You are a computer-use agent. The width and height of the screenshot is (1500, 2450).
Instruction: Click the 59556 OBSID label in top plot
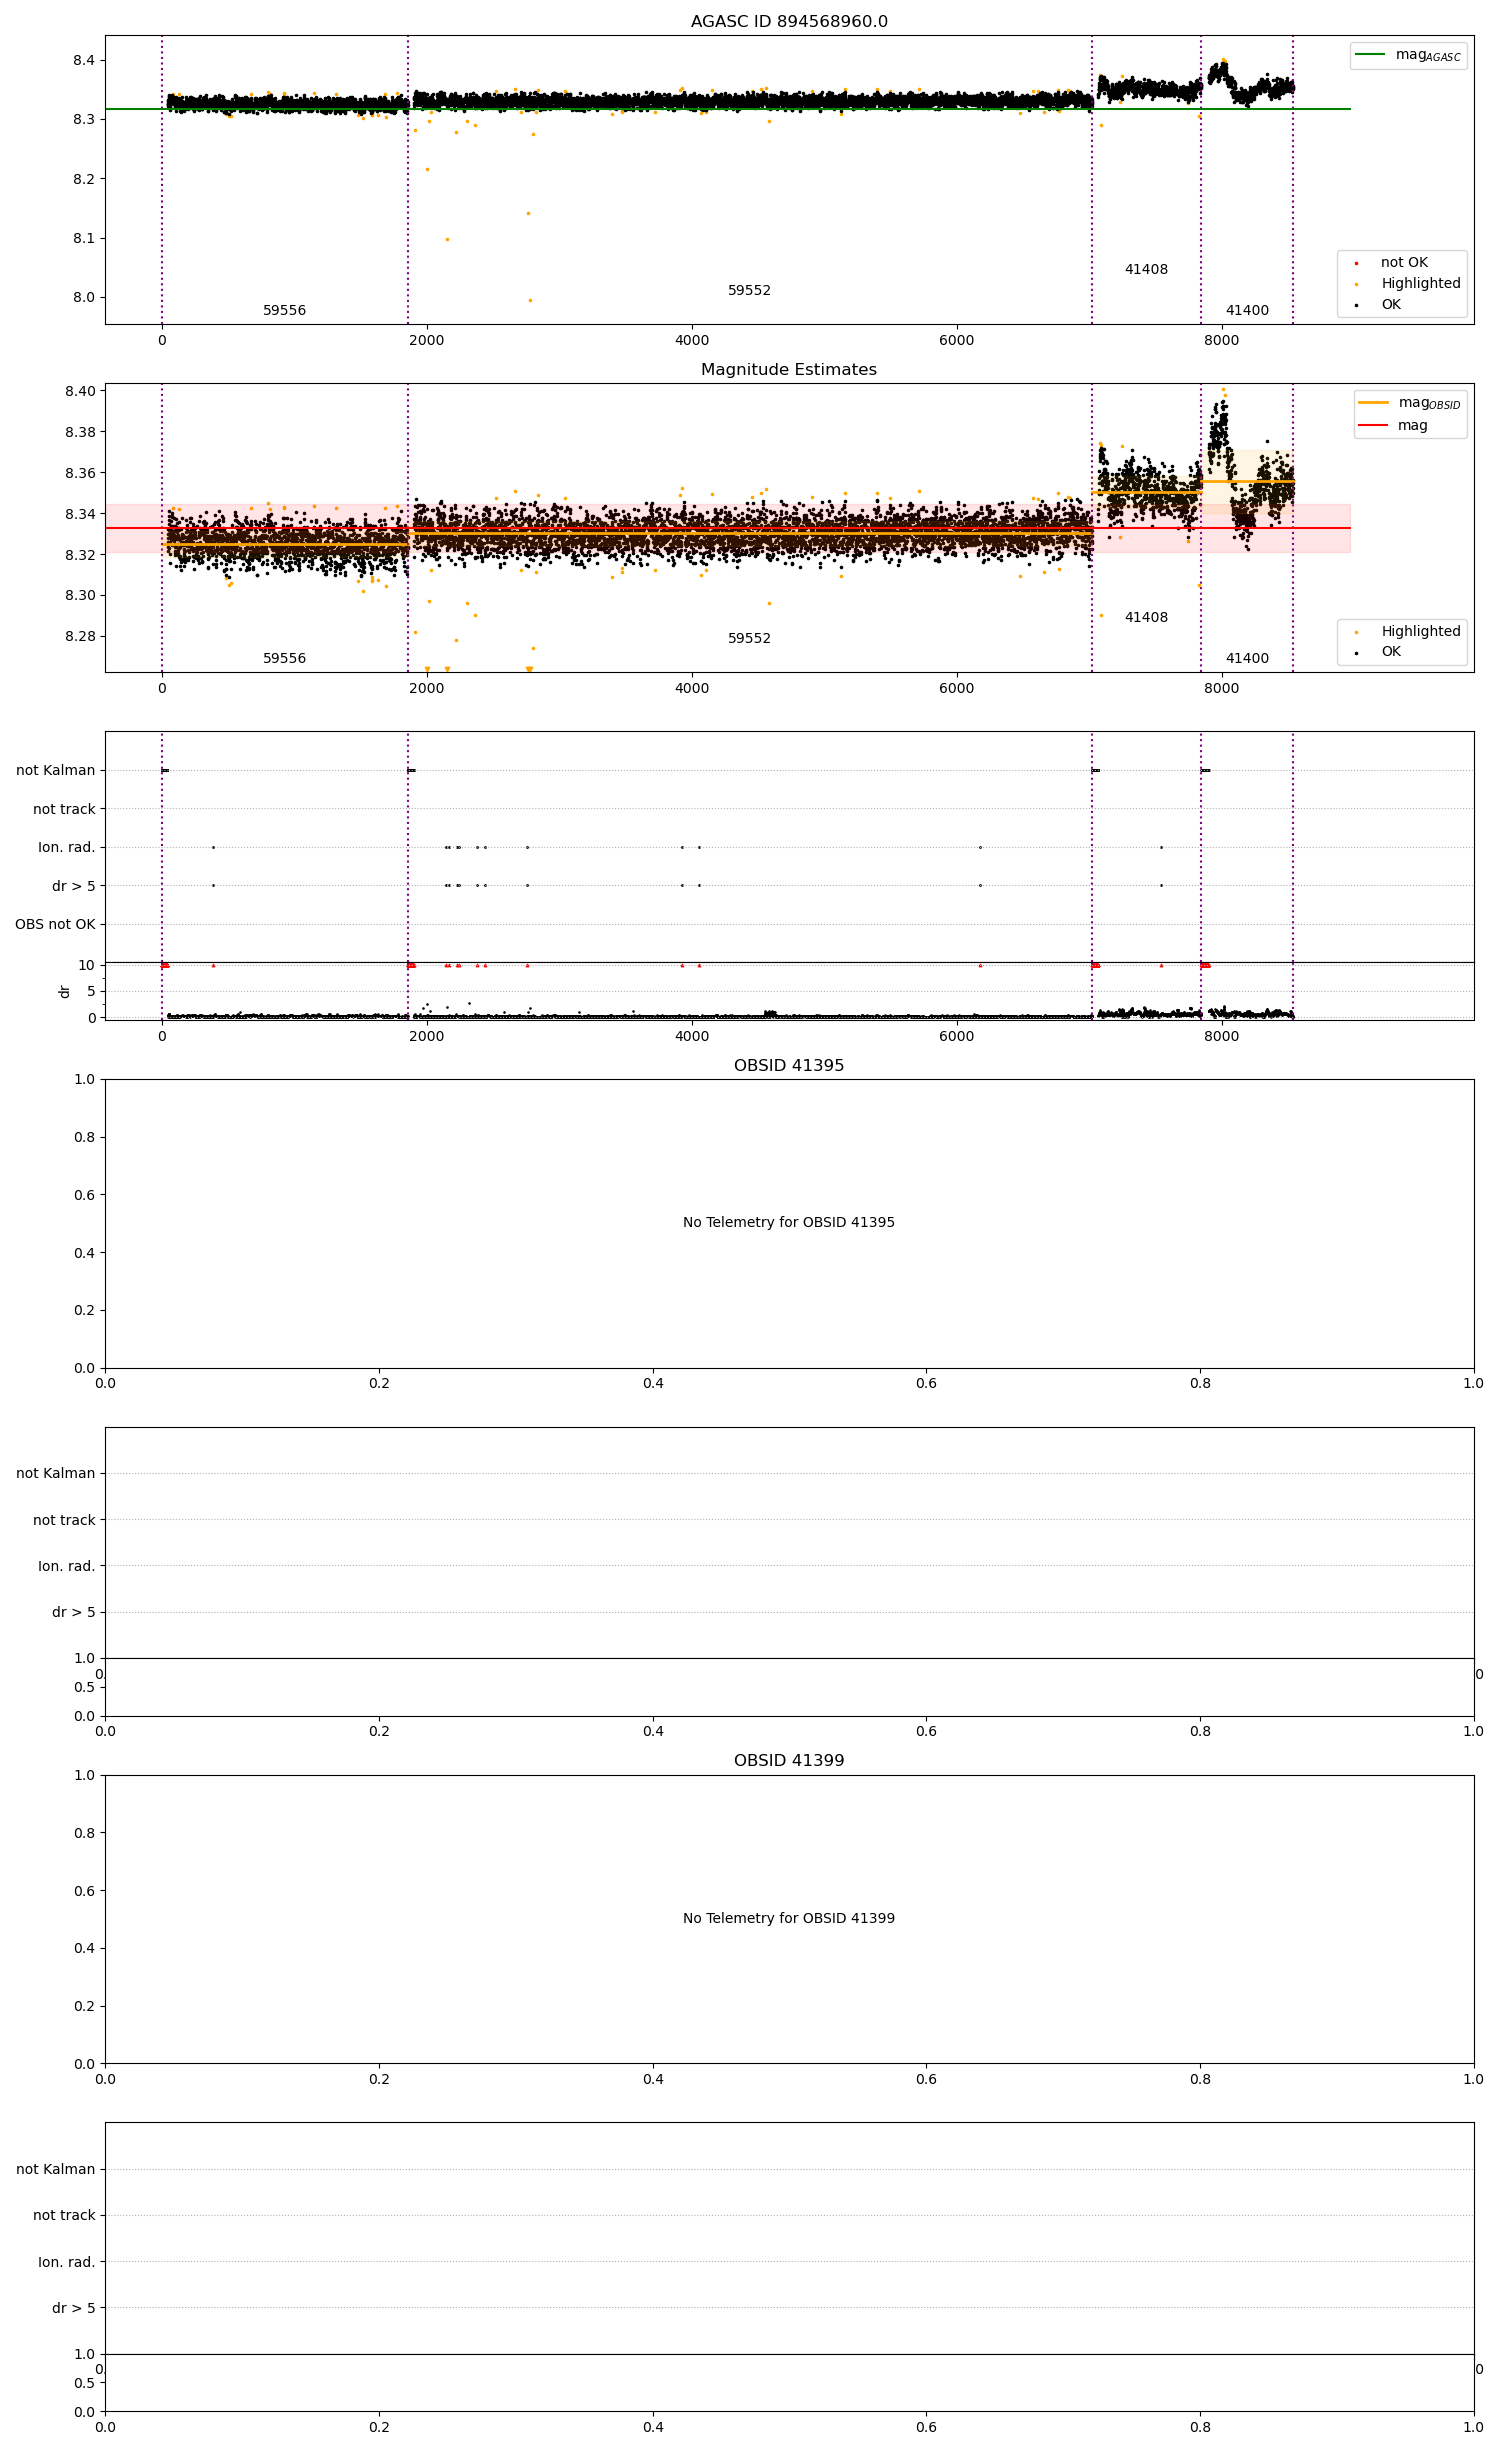tap(284, 311)
